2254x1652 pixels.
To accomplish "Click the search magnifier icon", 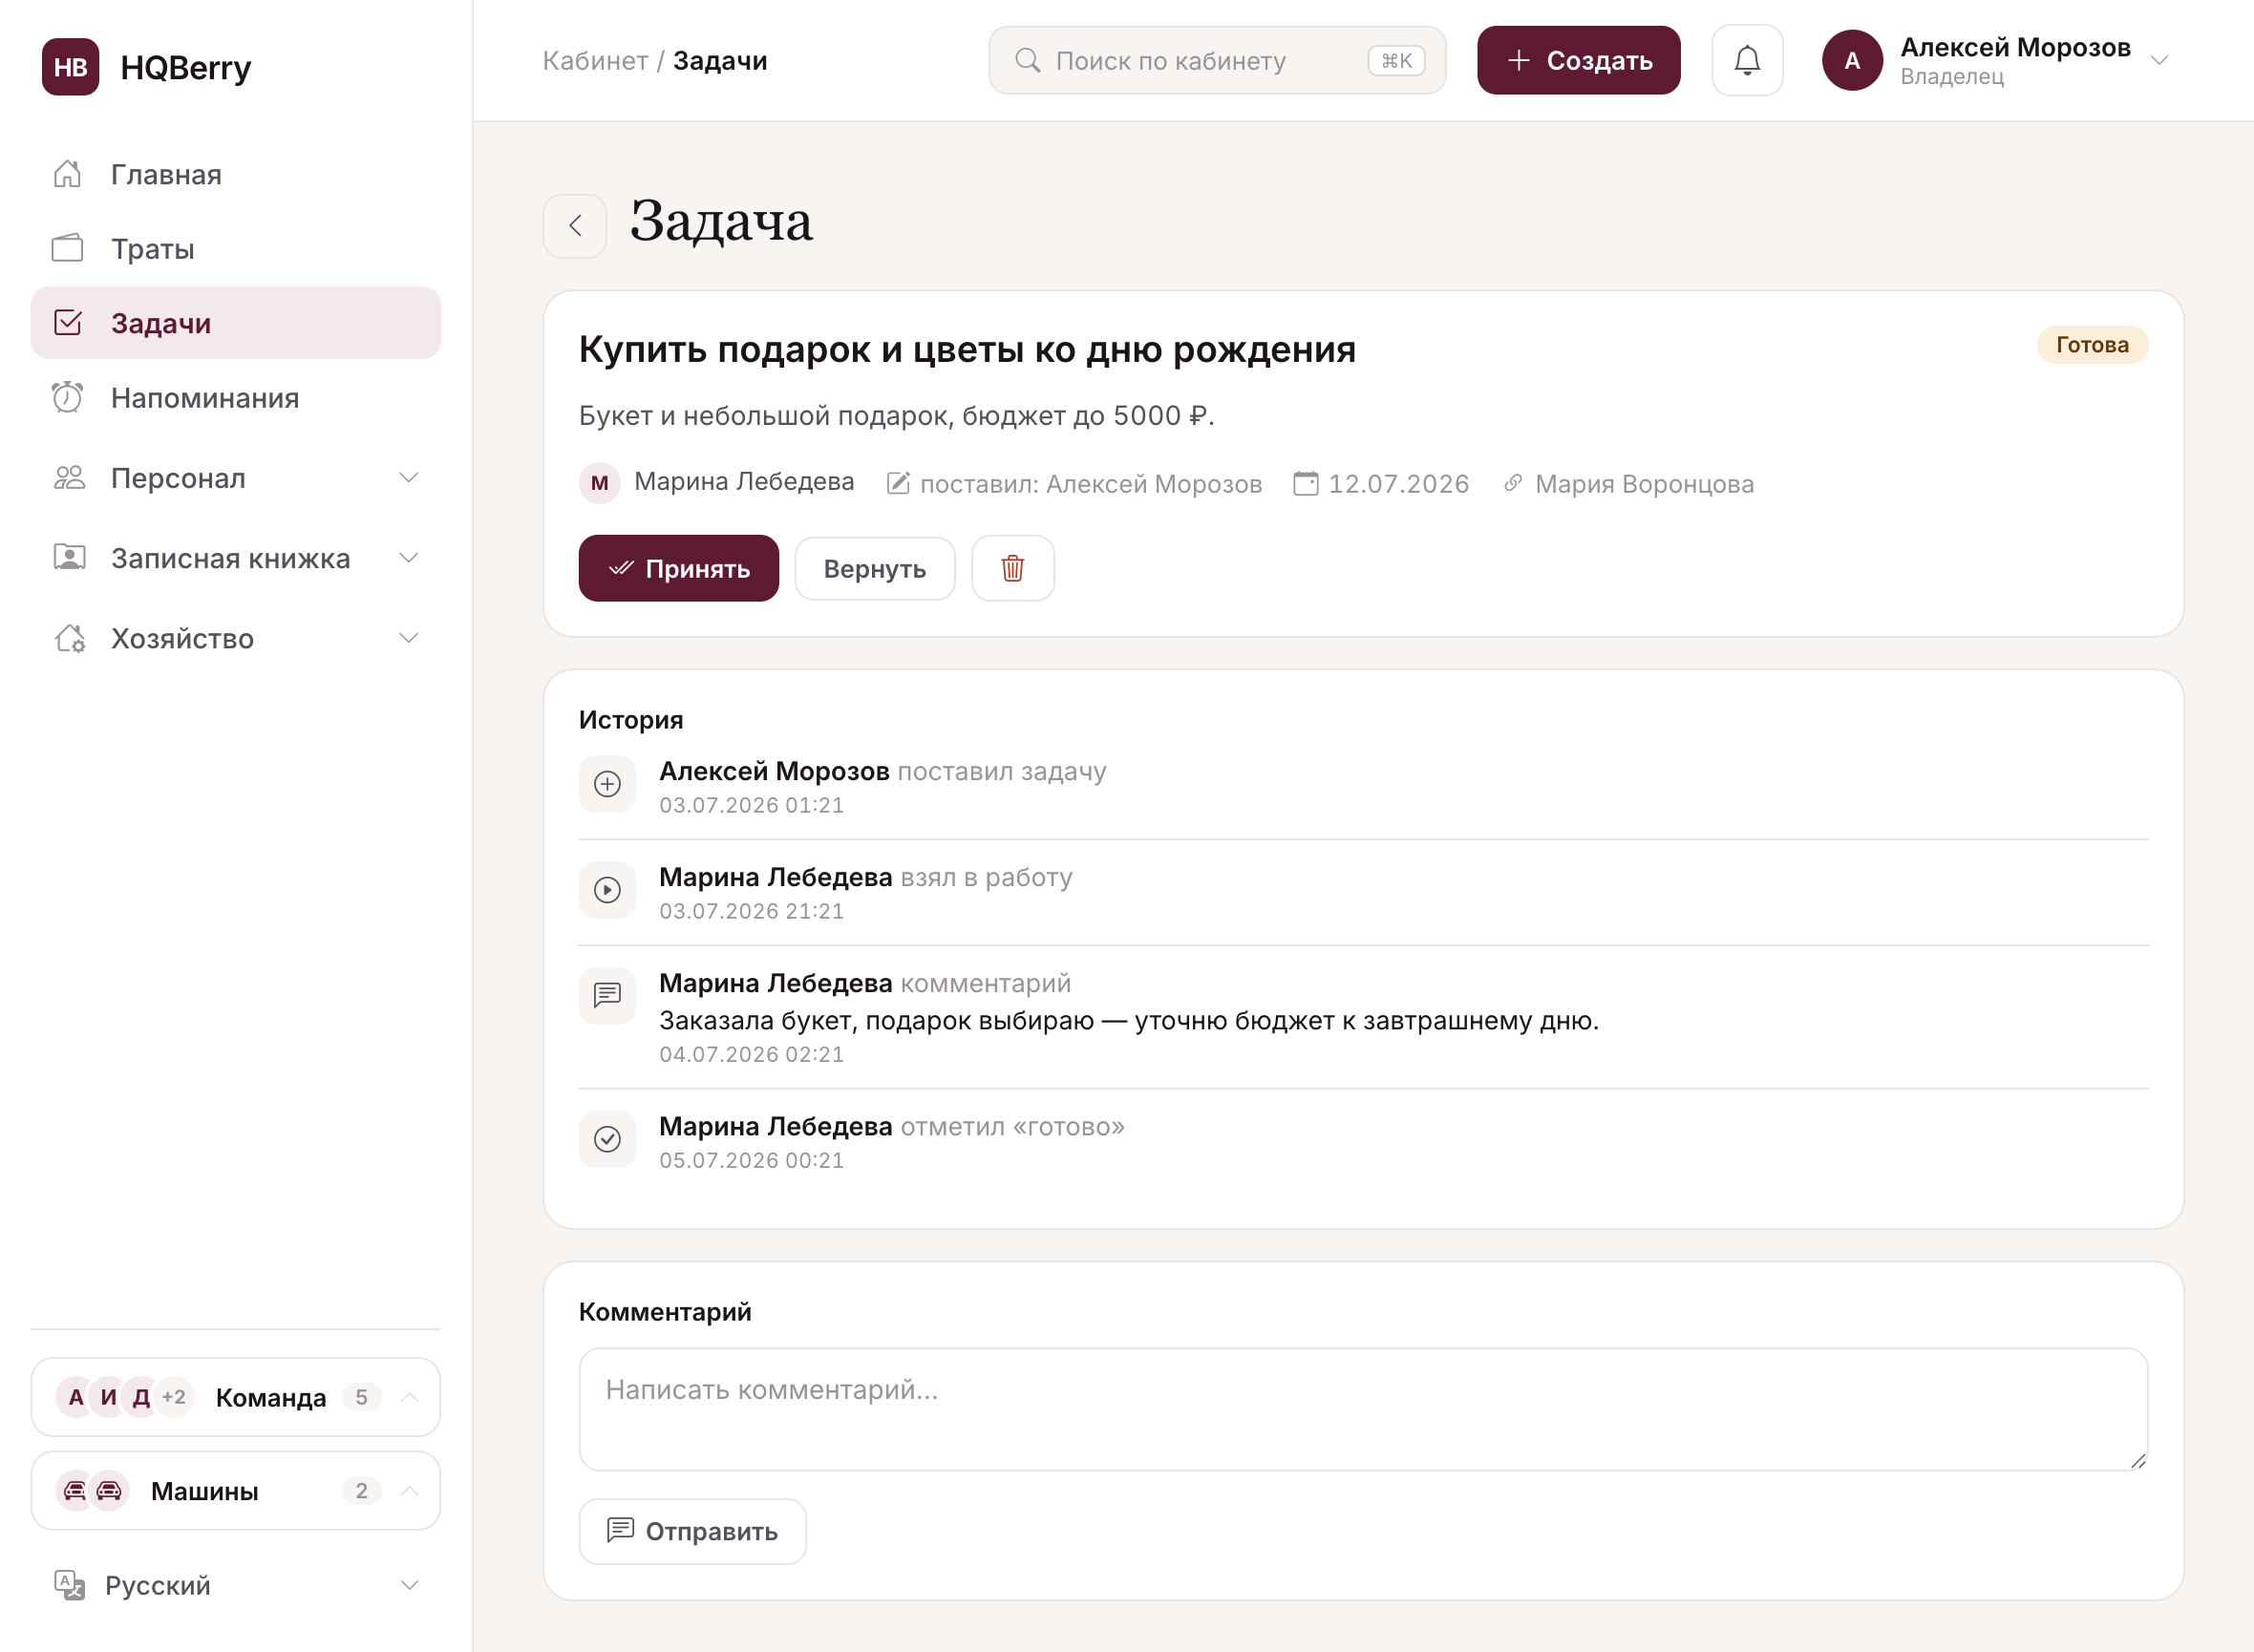I will [1027, 61].
